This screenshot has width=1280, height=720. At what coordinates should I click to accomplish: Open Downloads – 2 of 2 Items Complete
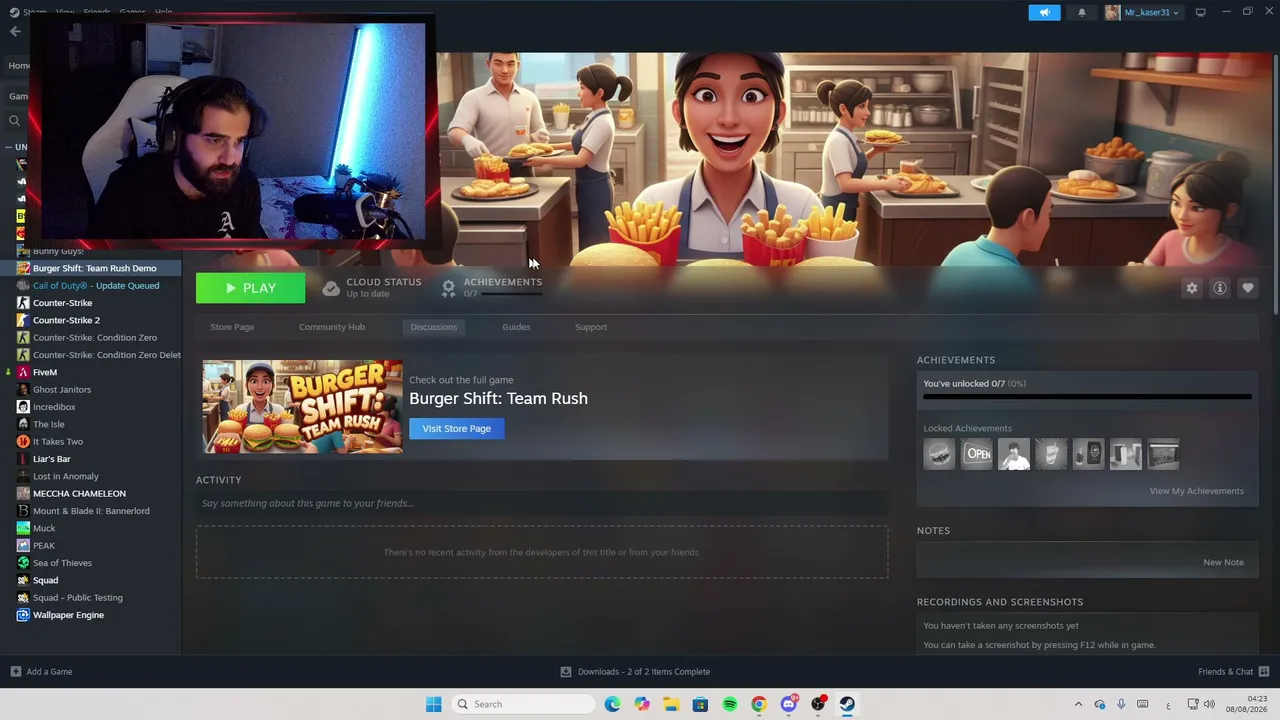644,671
